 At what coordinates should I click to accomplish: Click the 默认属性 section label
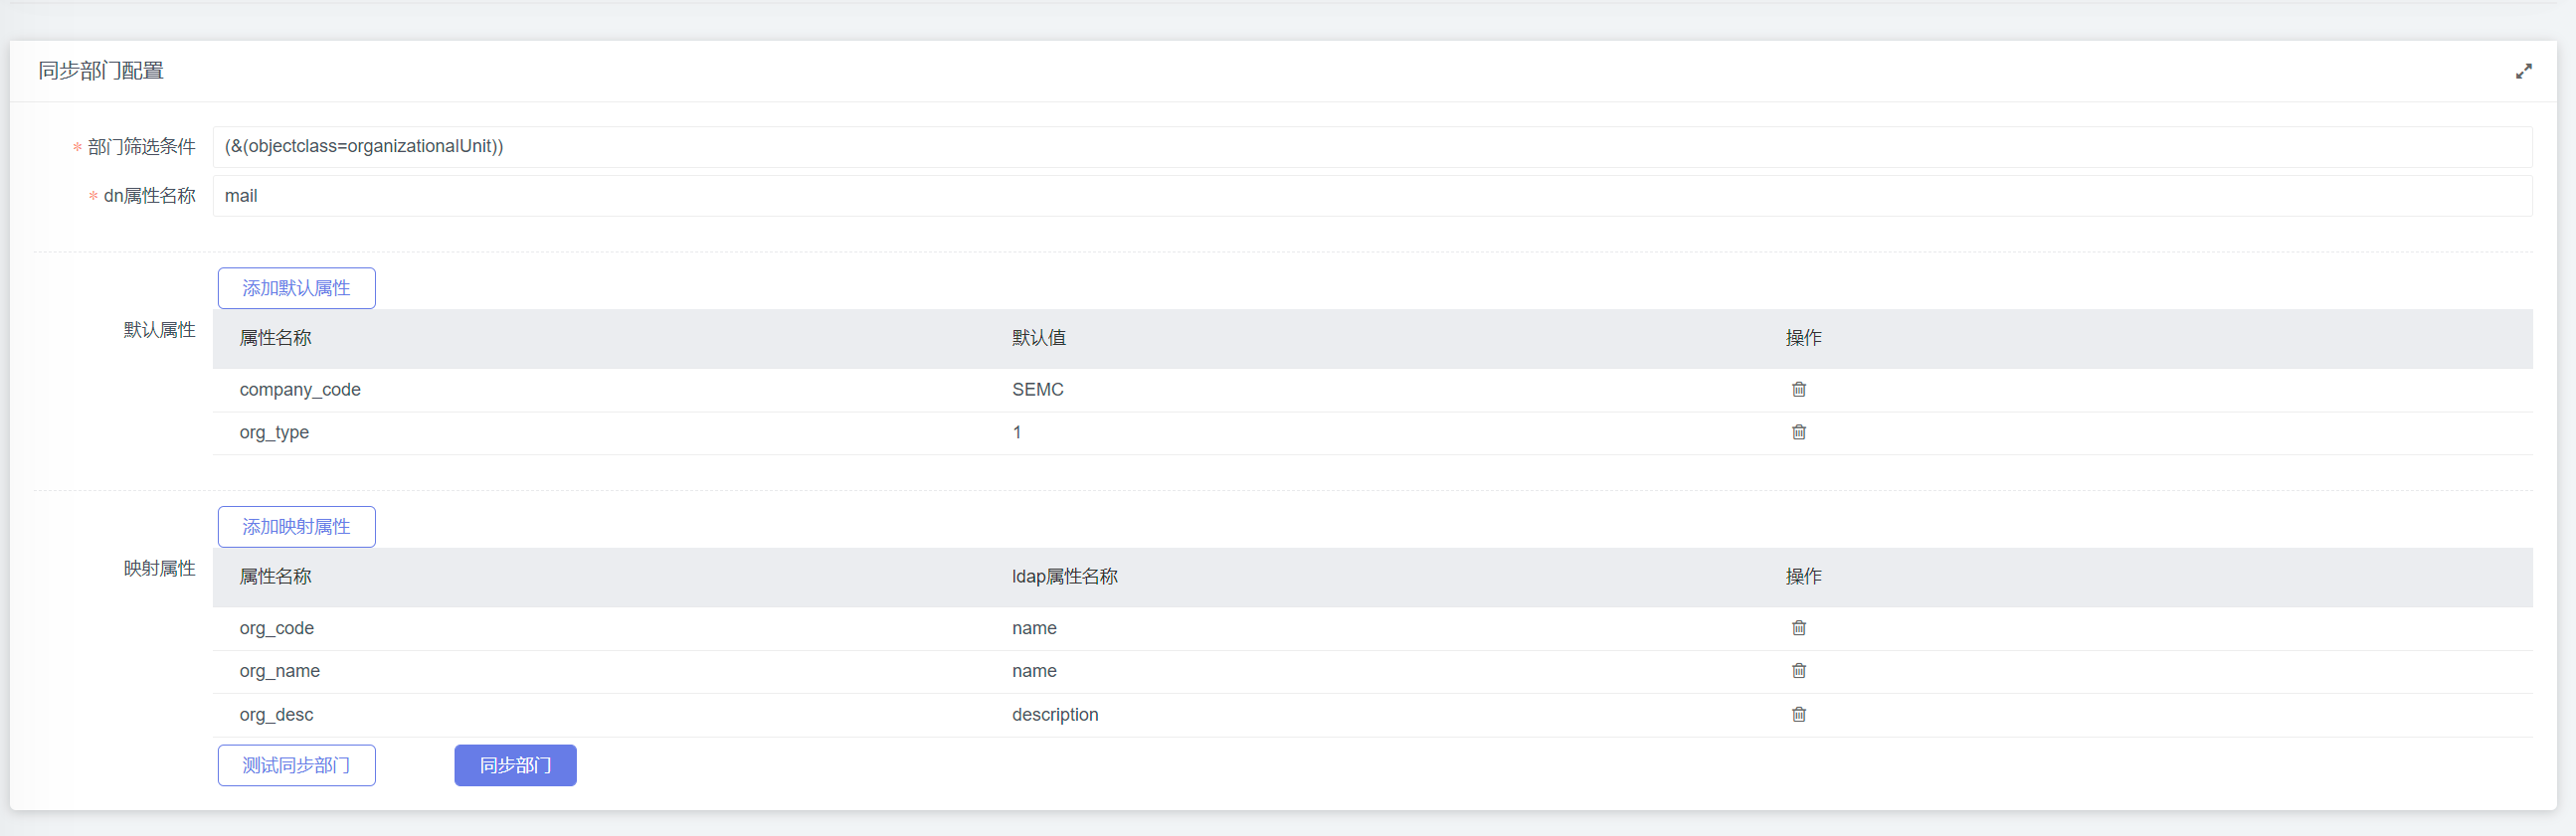[160, 330]
